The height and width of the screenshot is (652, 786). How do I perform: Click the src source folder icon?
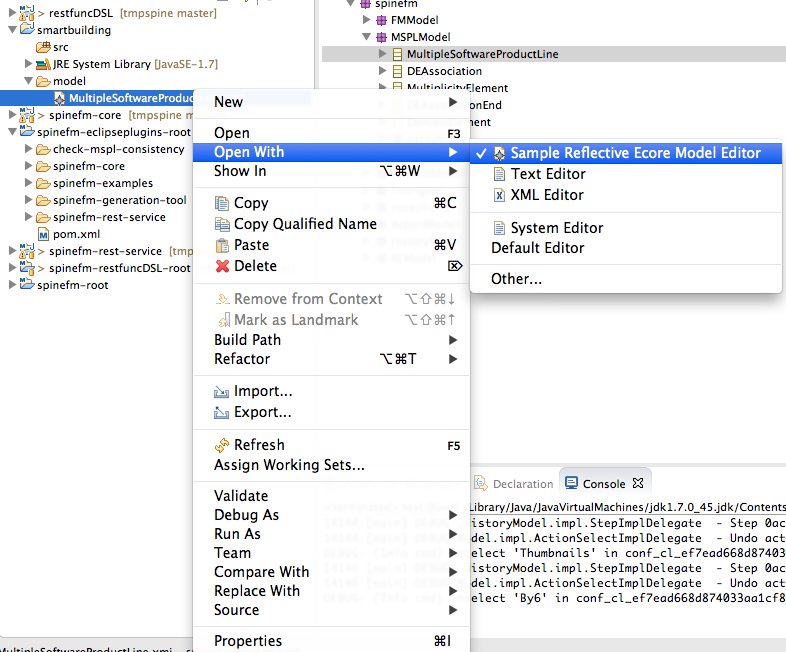43,47
